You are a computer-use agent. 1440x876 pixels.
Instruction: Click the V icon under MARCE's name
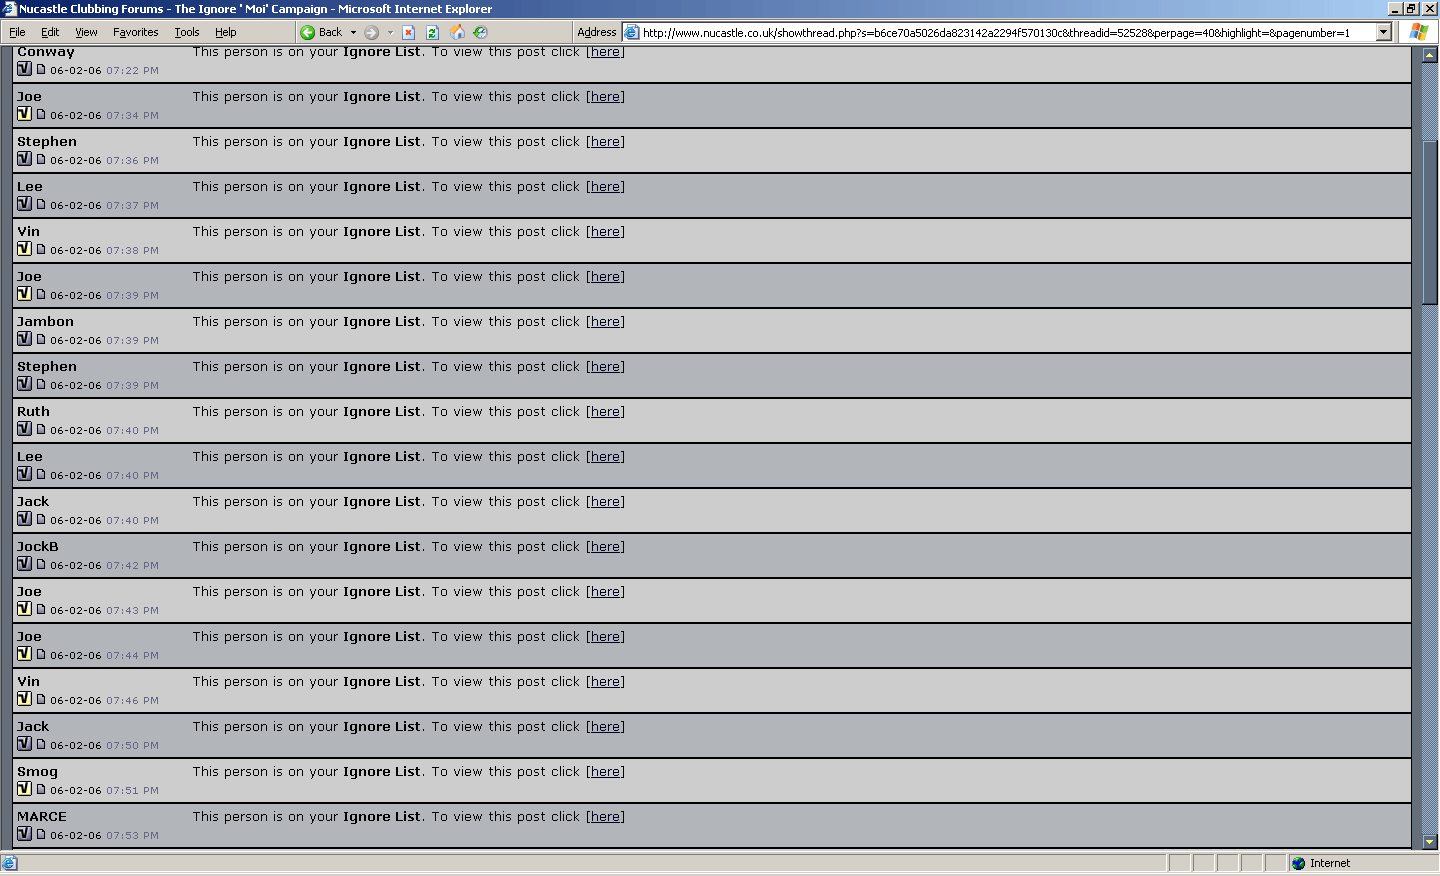coord(24,834)
